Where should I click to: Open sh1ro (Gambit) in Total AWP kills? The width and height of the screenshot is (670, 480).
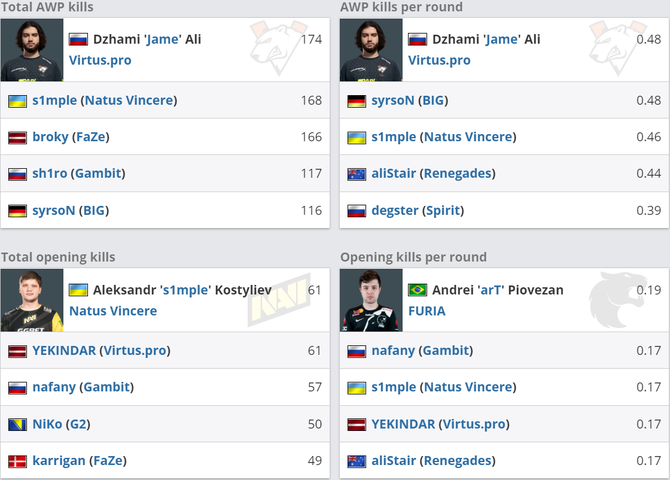tap(79, 174)
